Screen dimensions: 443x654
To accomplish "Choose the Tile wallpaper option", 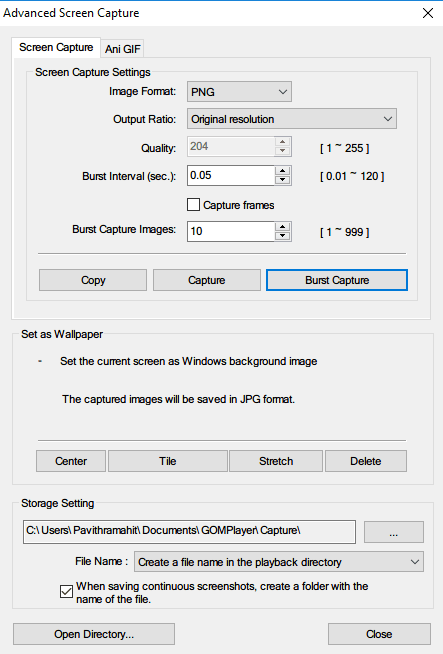I will pos(168,461).
